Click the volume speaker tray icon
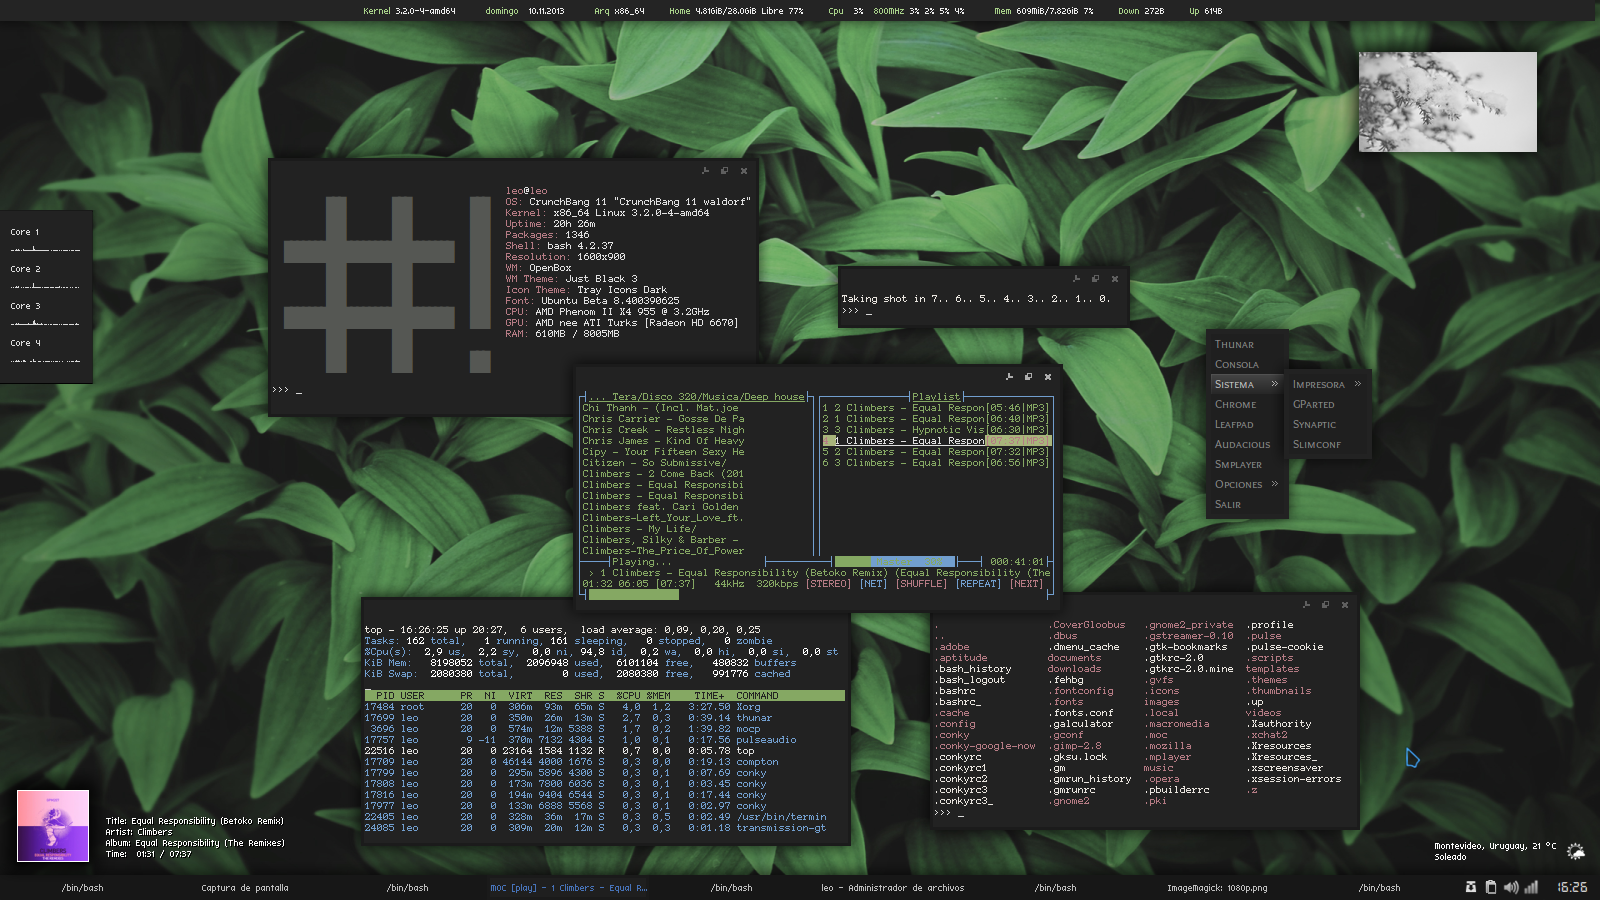This screenshot has width=1600, height=900. tap(1511, 887)
